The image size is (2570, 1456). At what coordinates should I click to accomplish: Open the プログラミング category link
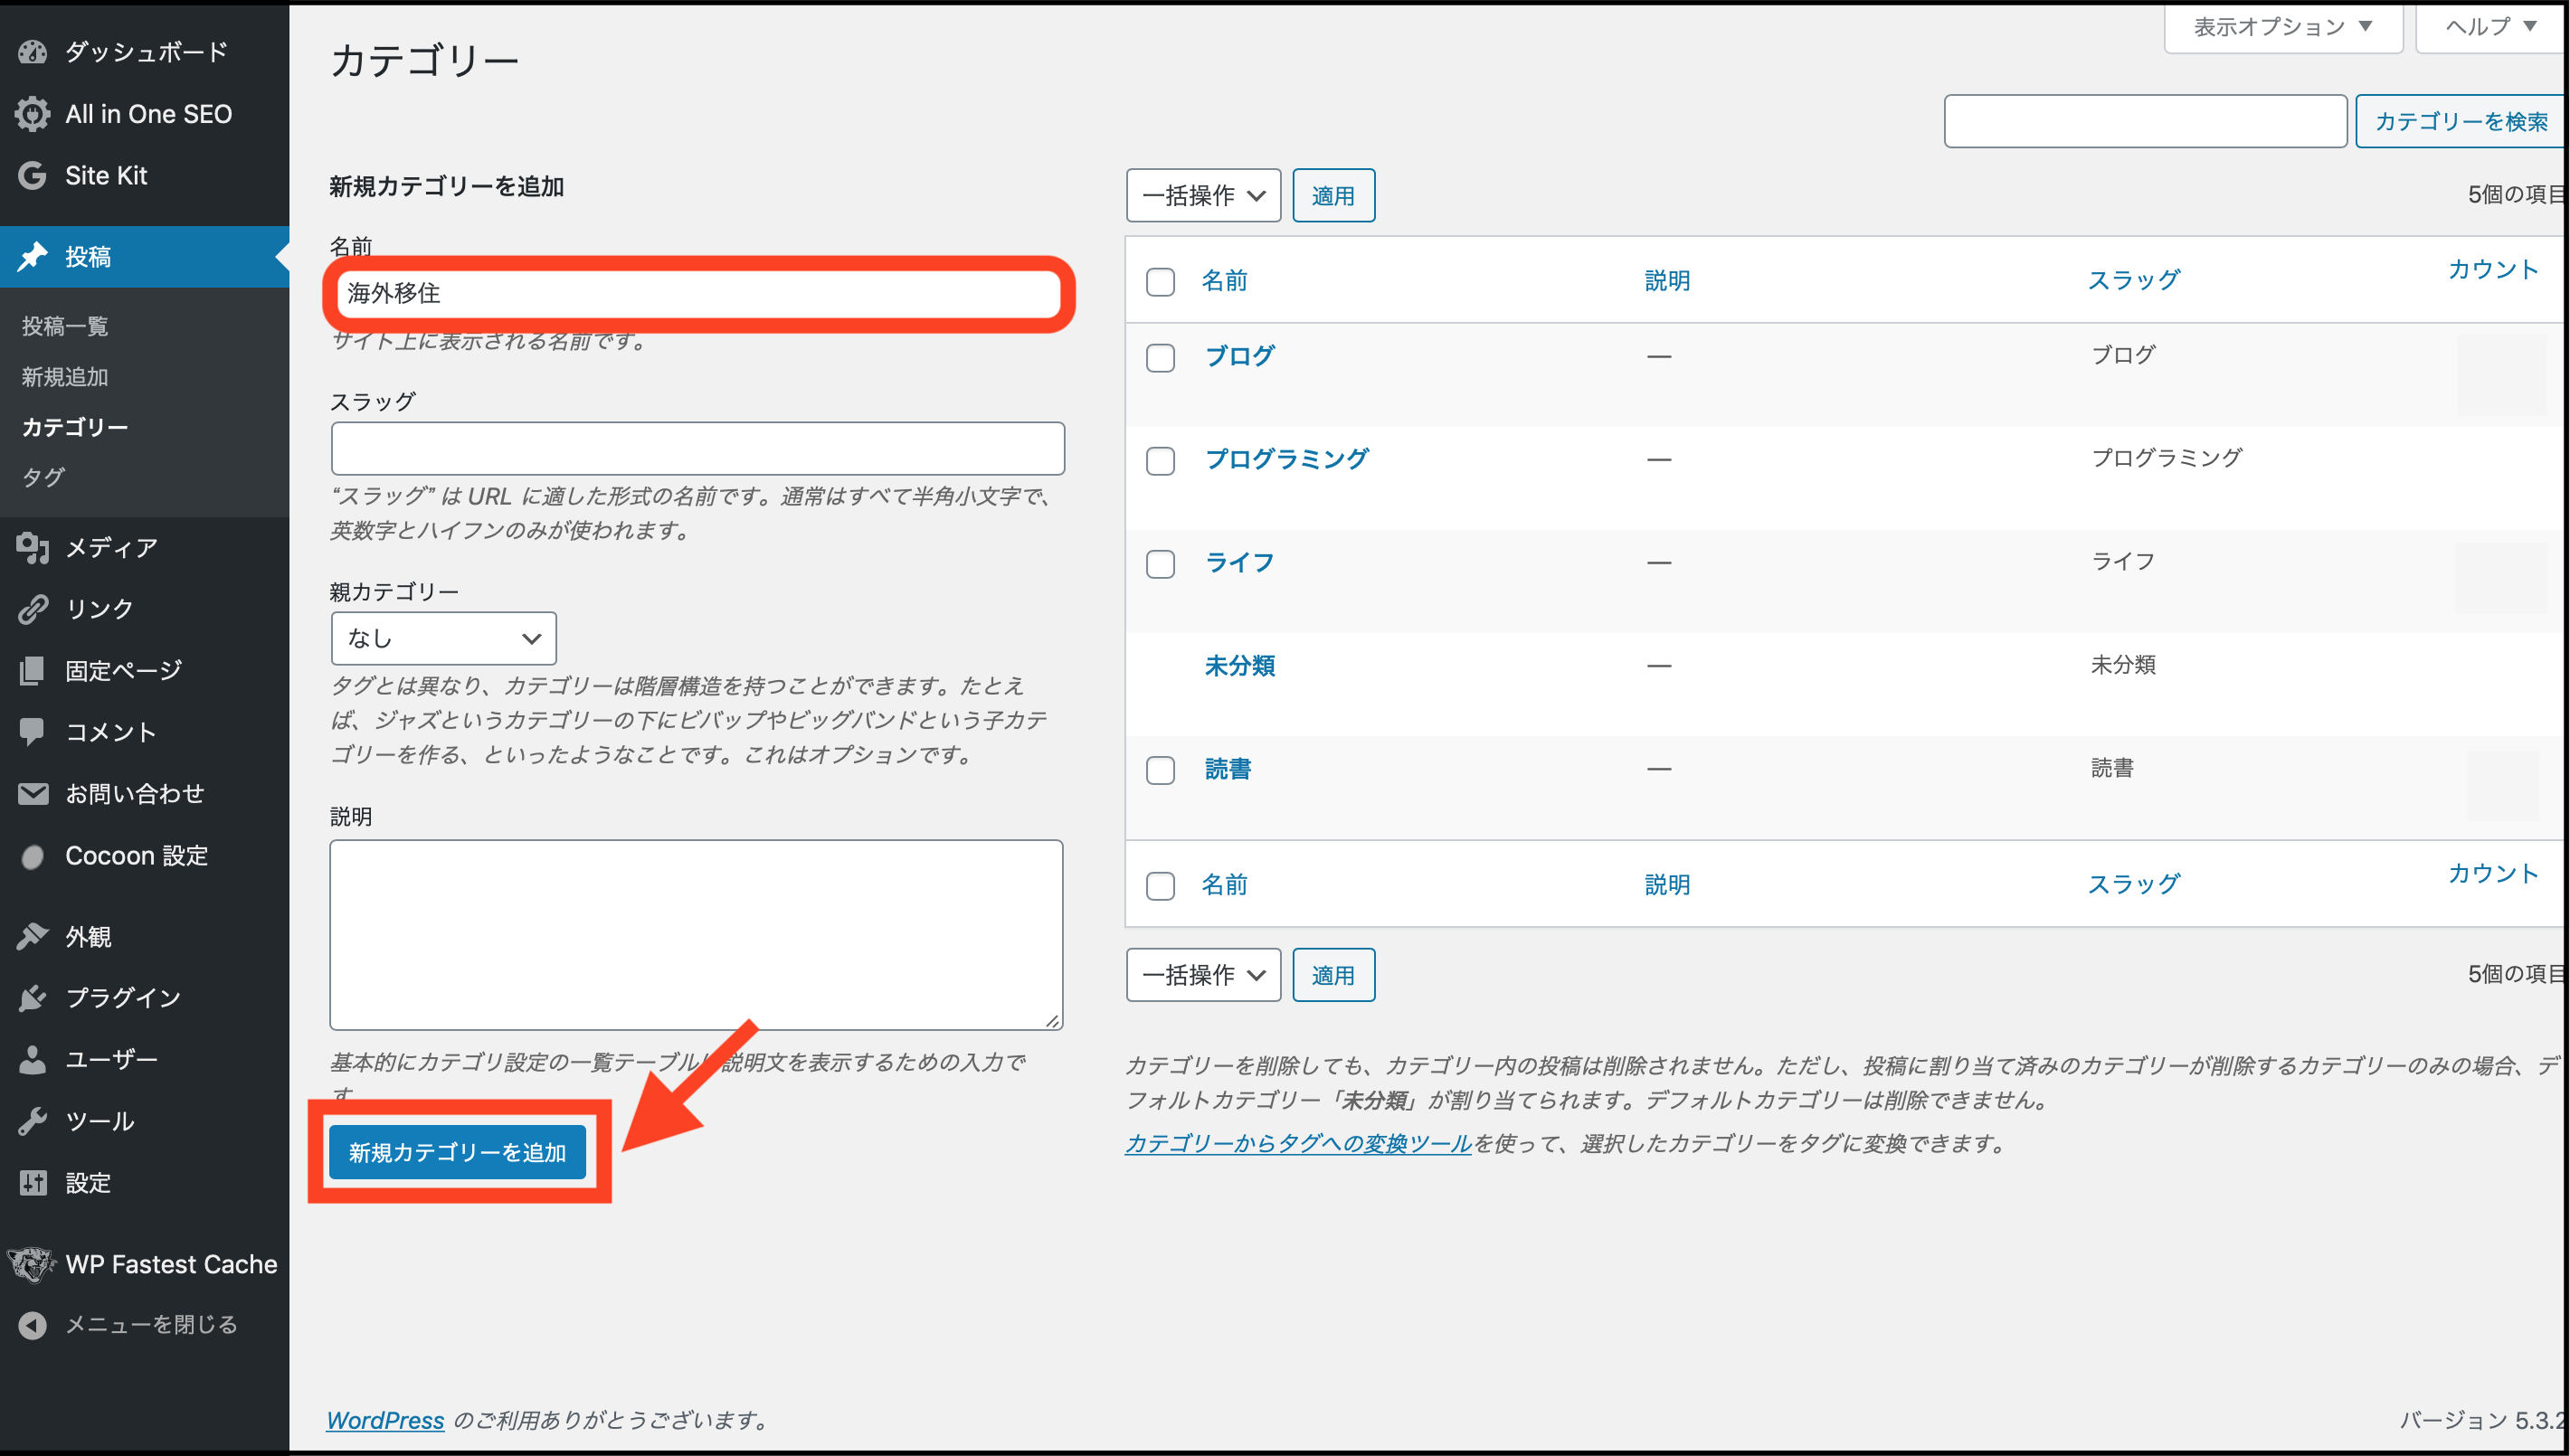1286,459
